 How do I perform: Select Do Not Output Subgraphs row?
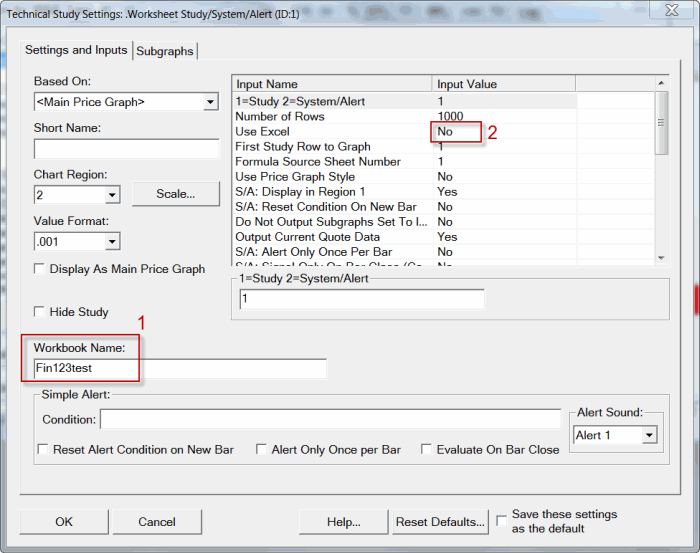coord(404,222)
